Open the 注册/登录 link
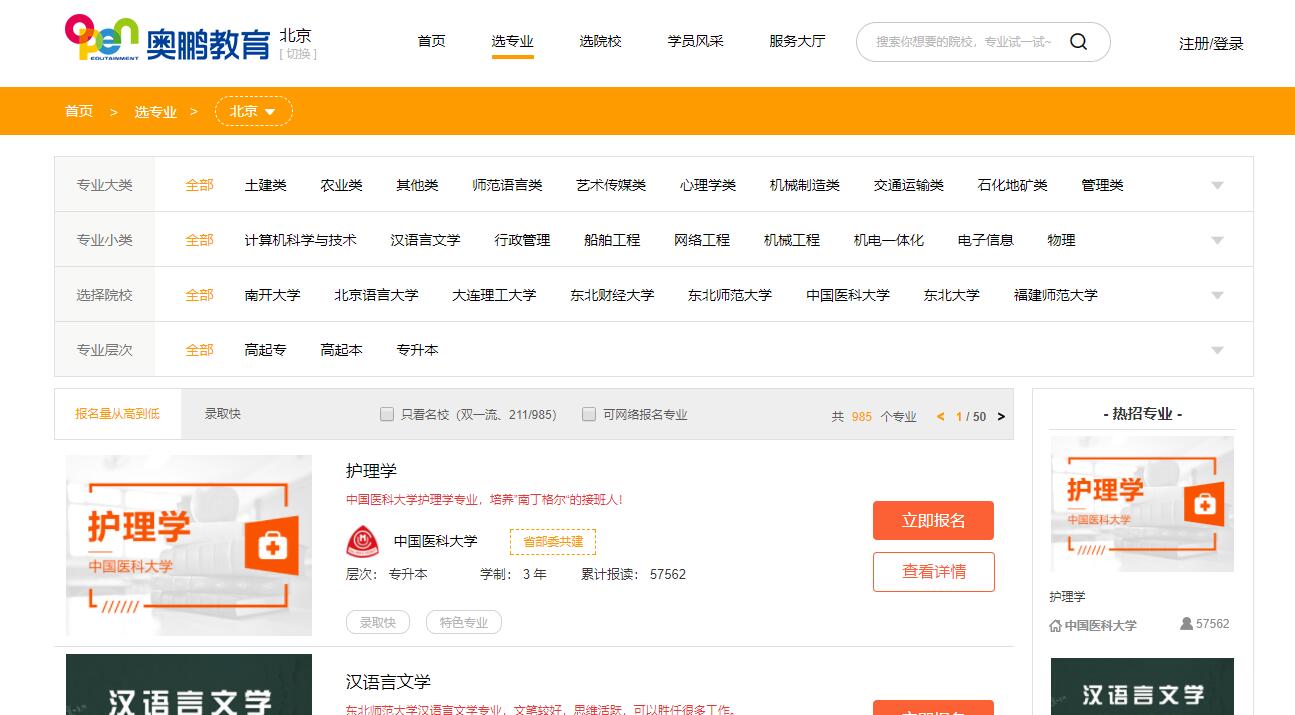 pos(1210,45)
